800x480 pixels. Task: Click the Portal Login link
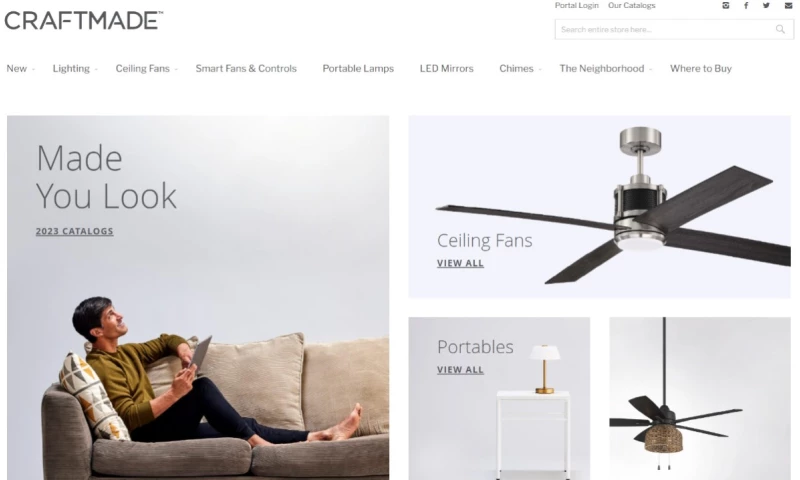tap(577, 6)
